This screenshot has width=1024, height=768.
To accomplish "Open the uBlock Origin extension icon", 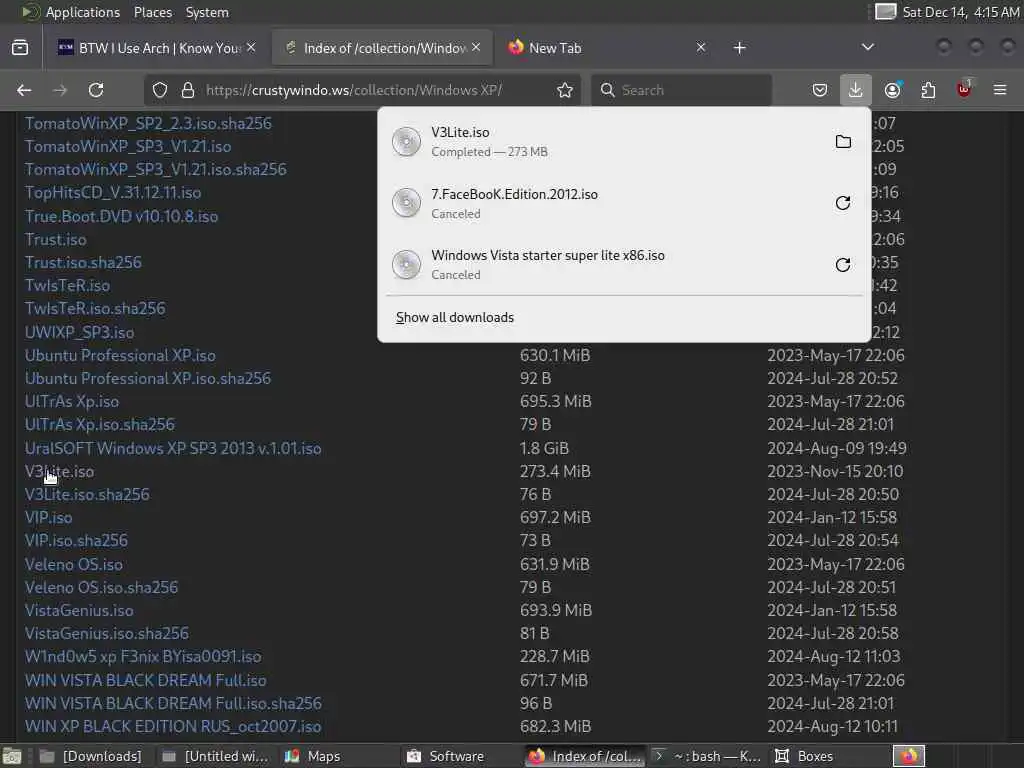I will click(x=964, y=89).
